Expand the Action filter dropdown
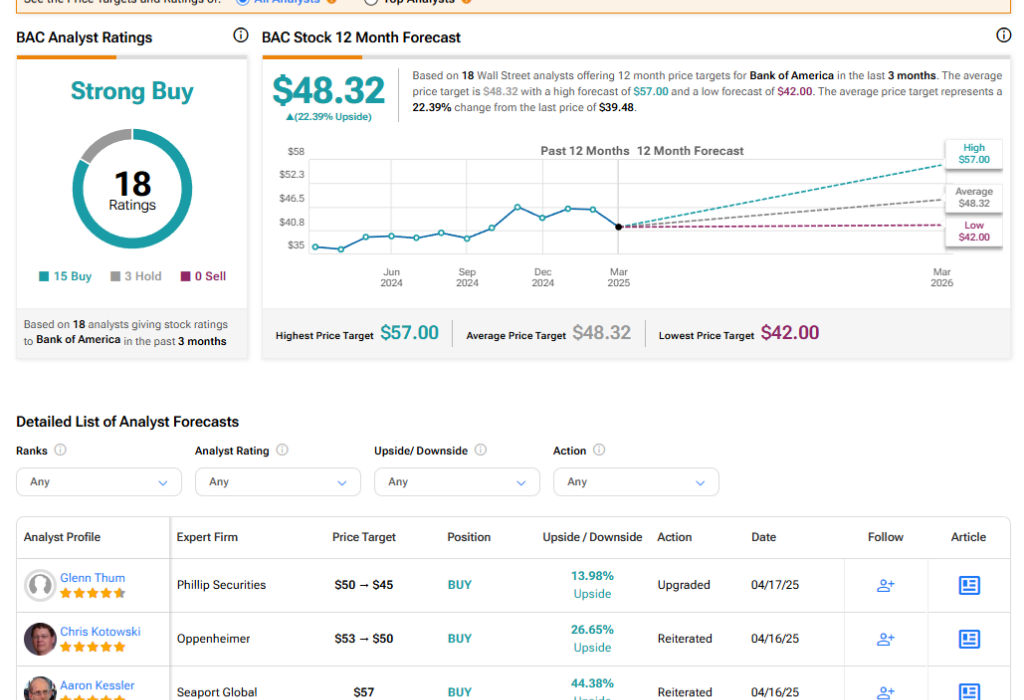The width and height of the screenshot is (1024, 700). [x=635, y=482]
